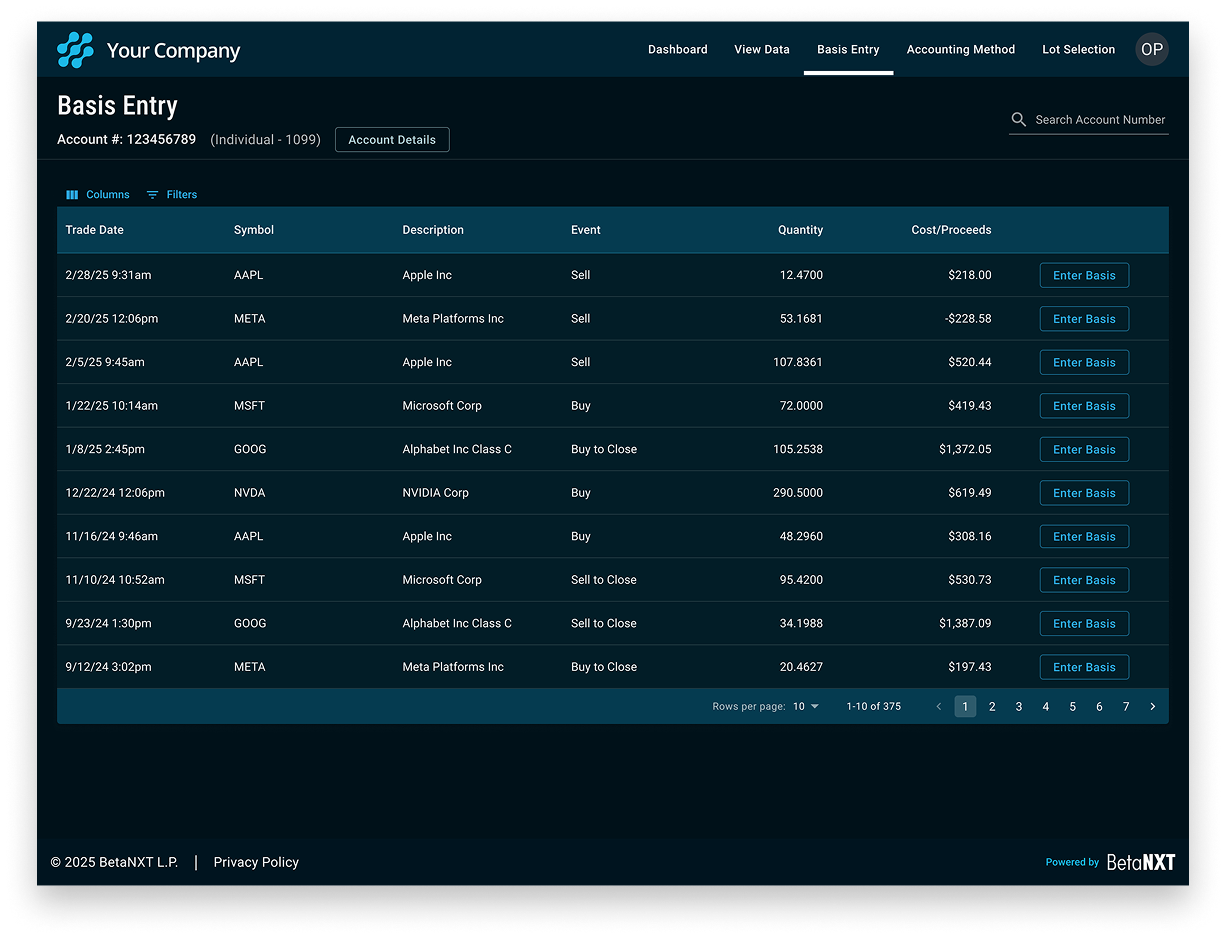1225x937 pixels.
Task: Enter basis for NVDA 12/22/24 trade
Action: pos(1084,493)
